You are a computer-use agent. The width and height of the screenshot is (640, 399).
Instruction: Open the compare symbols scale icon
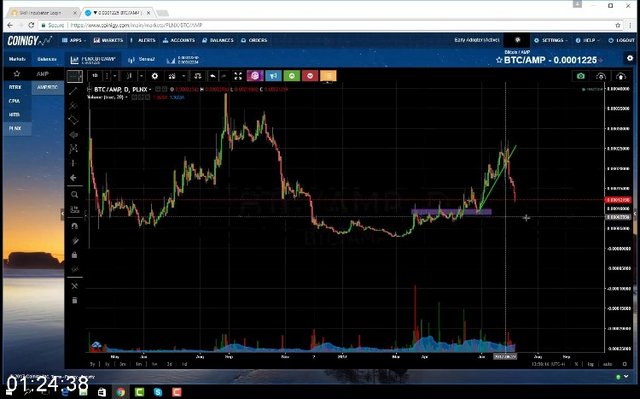[198, 76]
